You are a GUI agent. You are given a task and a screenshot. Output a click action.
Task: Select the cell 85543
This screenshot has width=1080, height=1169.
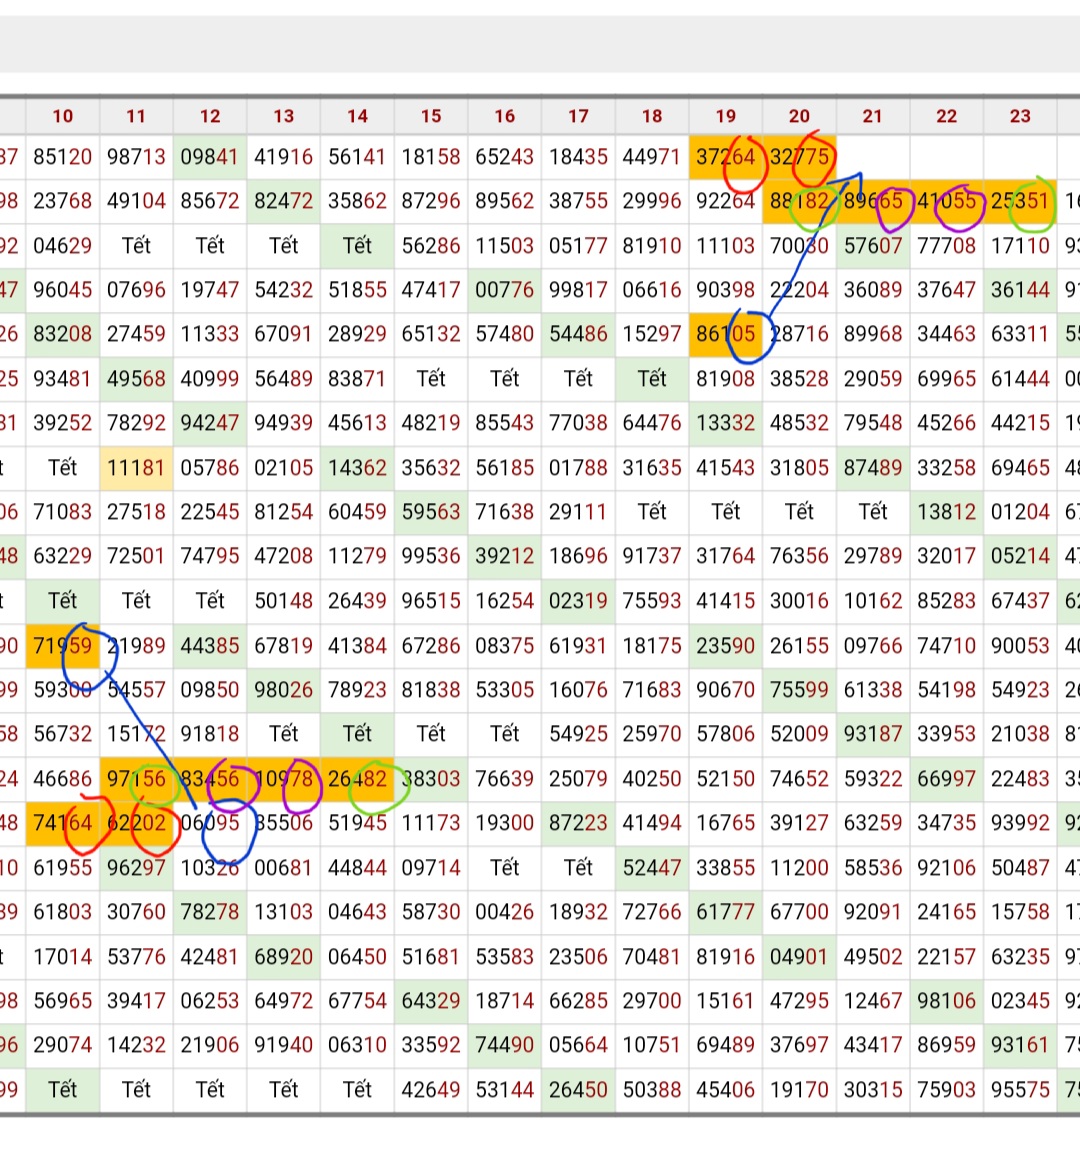click(x=505, y=423)
